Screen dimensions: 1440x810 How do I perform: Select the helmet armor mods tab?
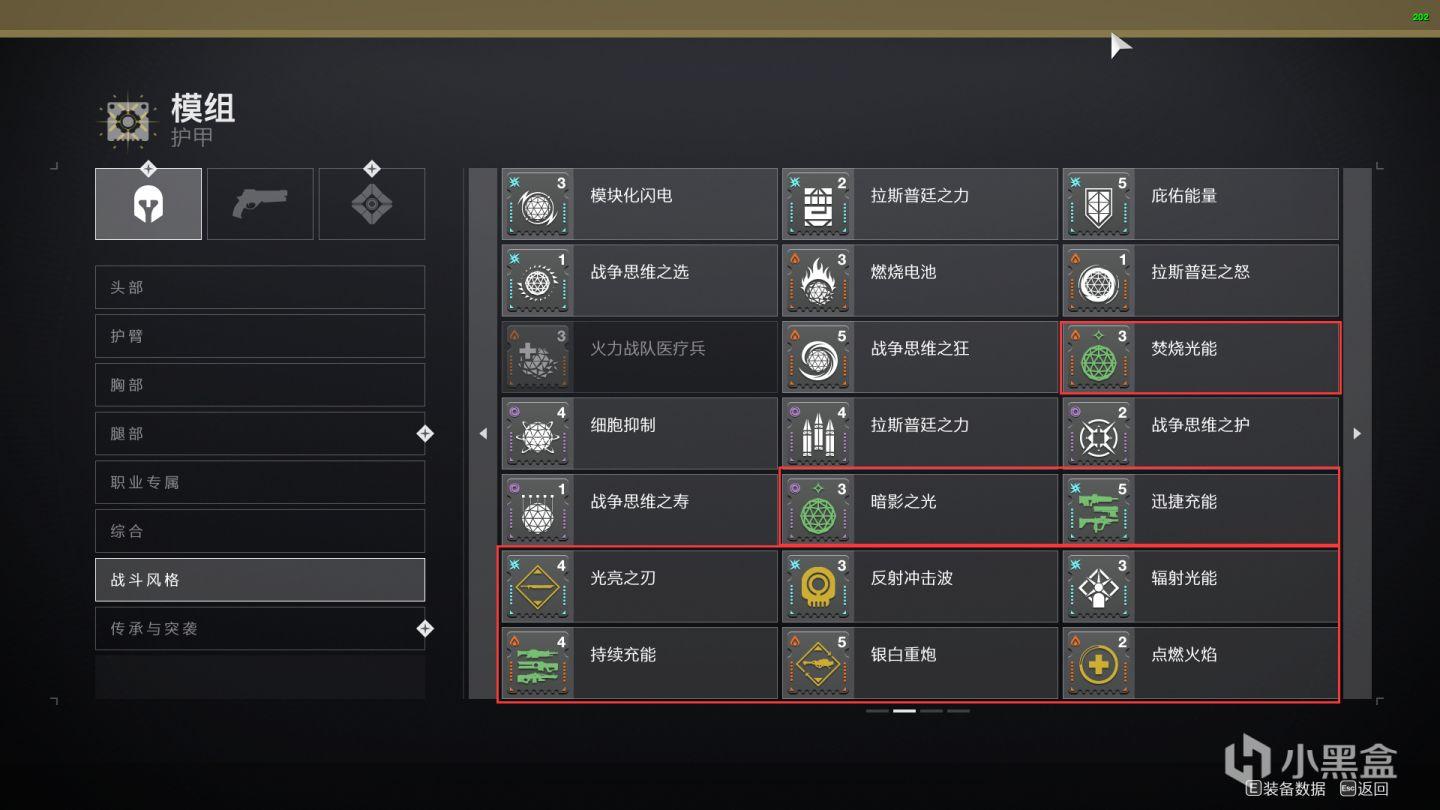148,204
